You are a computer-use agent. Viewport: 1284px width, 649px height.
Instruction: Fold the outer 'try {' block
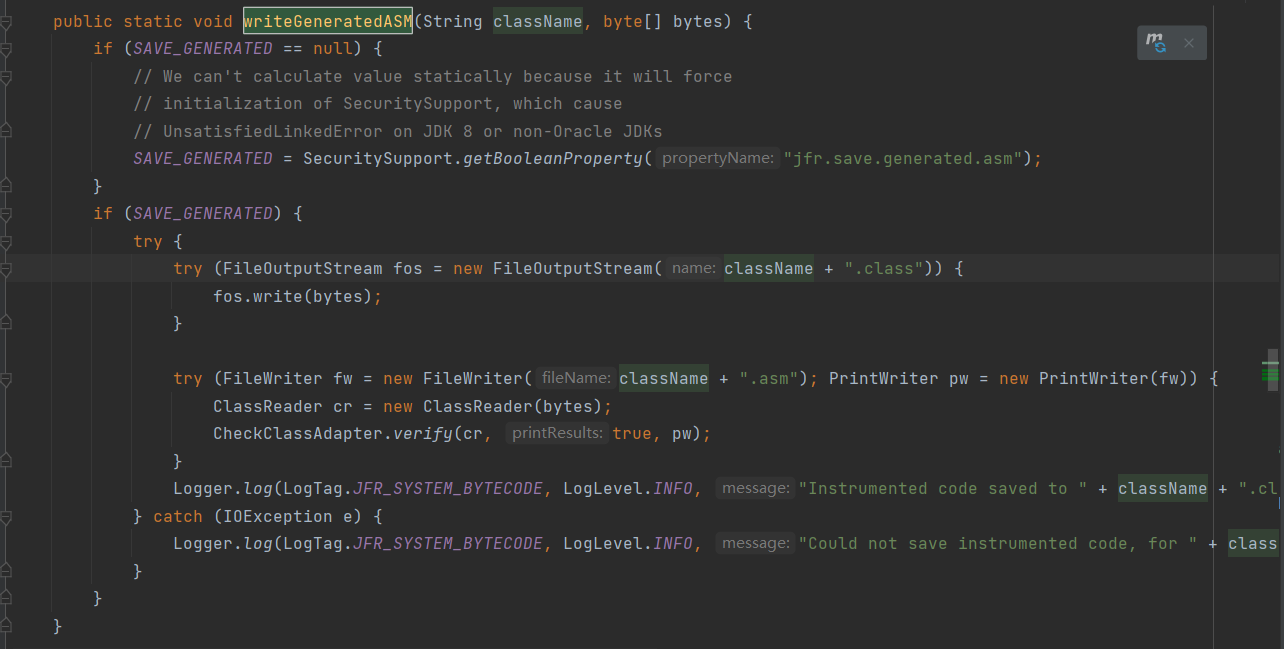coord(5,241)
